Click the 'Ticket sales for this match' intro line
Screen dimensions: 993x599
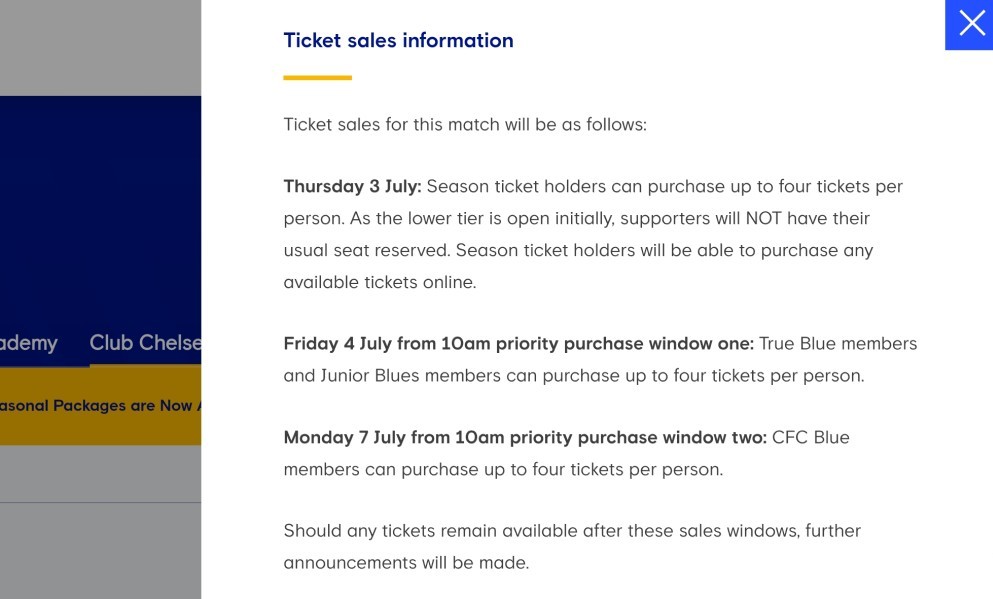coord(465,124)
